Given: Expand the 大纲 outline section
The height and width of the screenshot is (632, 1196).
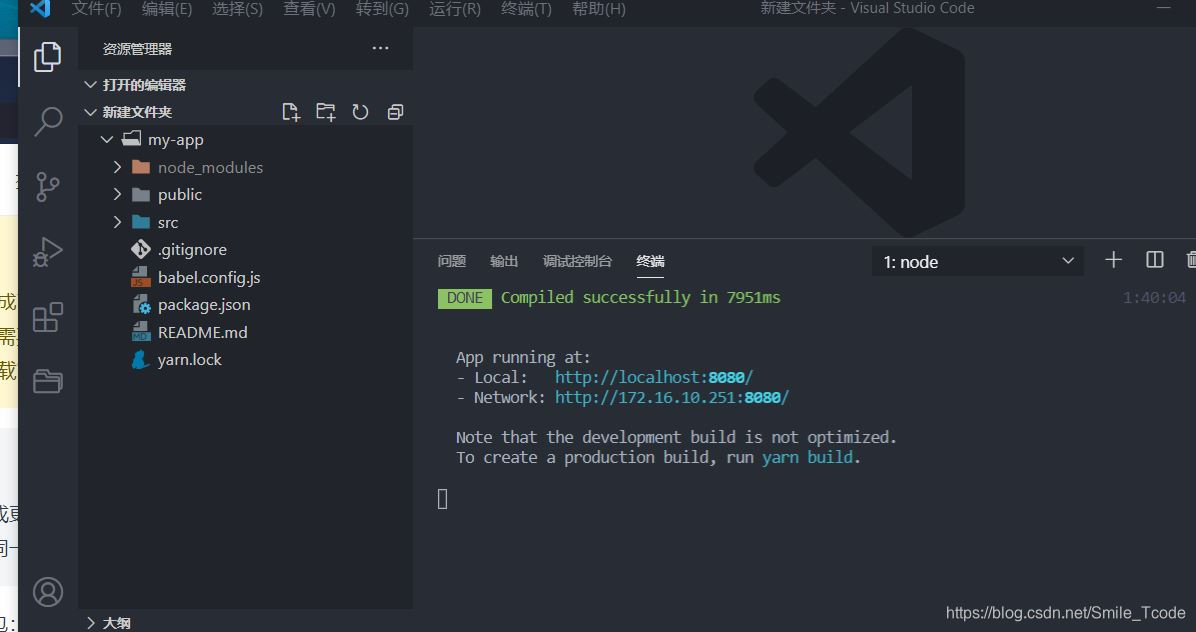Looking at the screenshot, I should click(x=90, y=623).
